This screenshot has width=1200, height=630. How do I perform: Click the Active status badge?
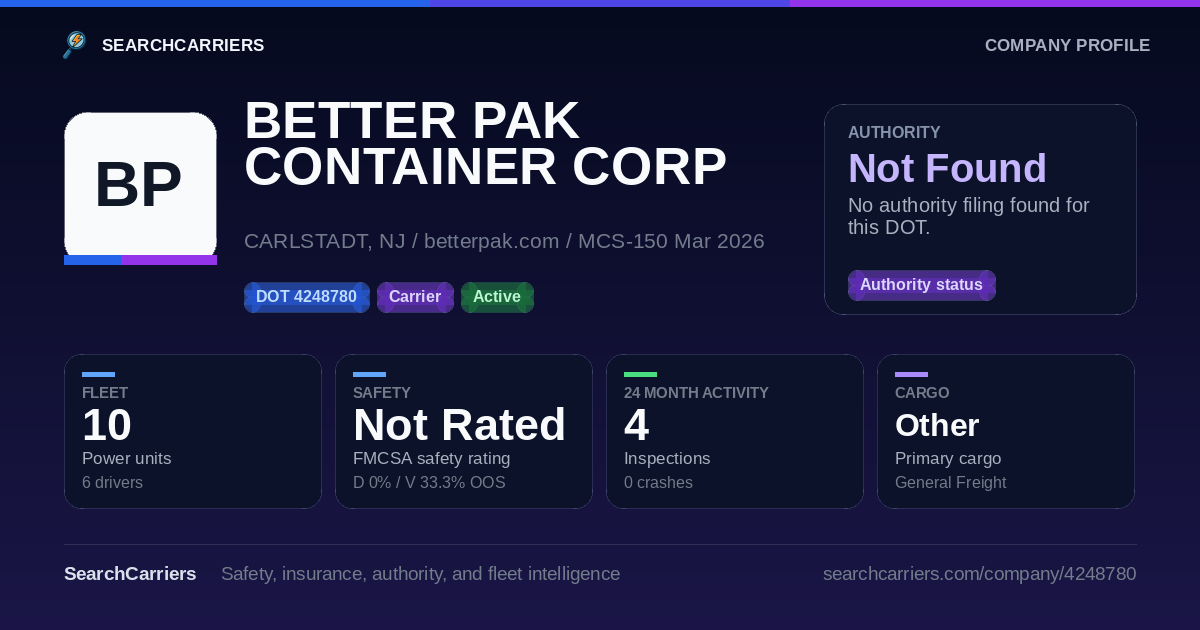tap(497, 297)
